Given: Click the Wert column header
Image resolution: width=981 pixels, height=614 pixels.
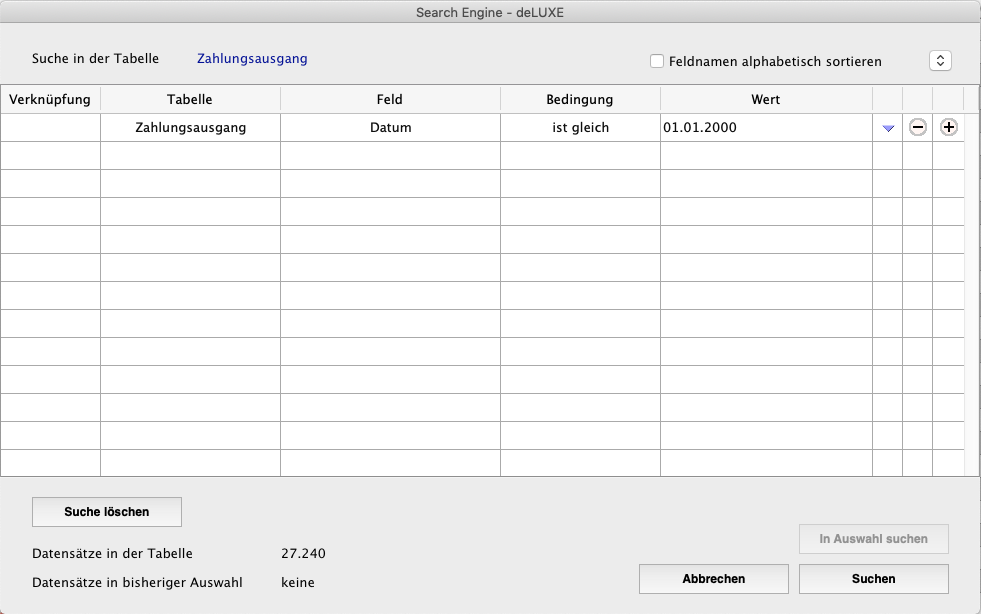Looking at the screenshot, I should pyautogui.click(x=765, y=100).
